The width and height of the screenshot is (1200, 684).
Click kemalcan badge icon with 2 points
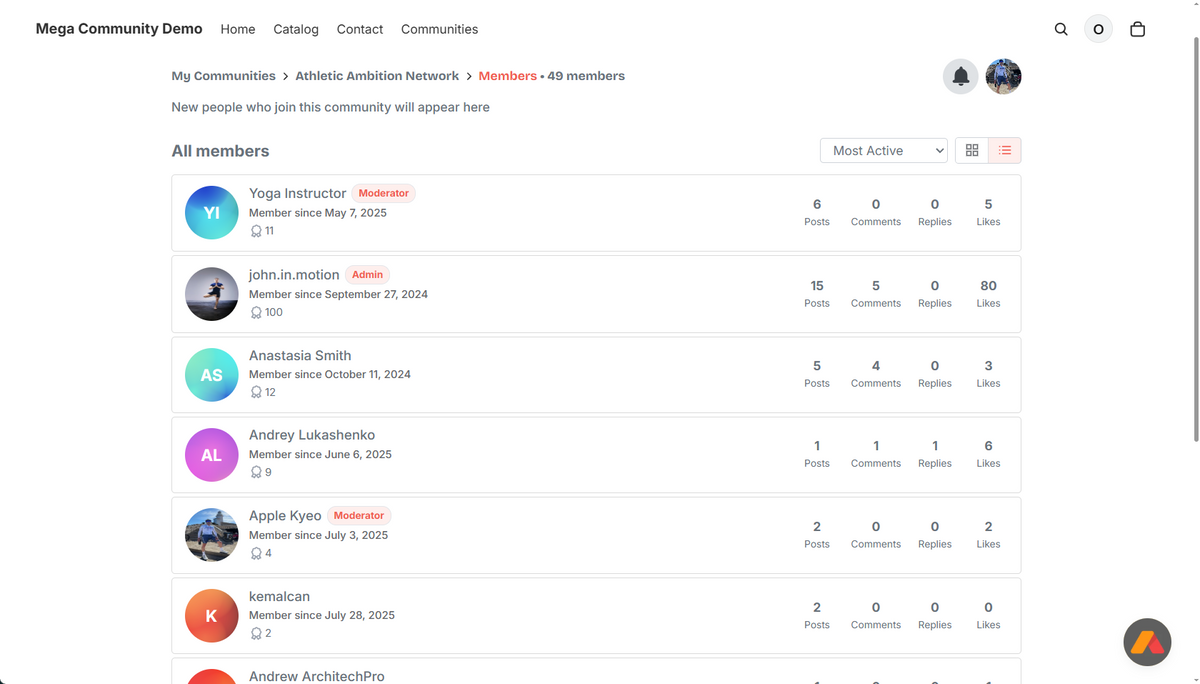256,633
